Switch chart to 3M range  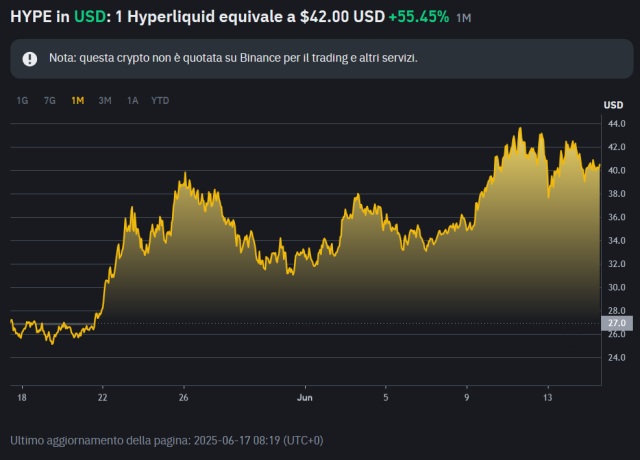(x=105, y=100)
